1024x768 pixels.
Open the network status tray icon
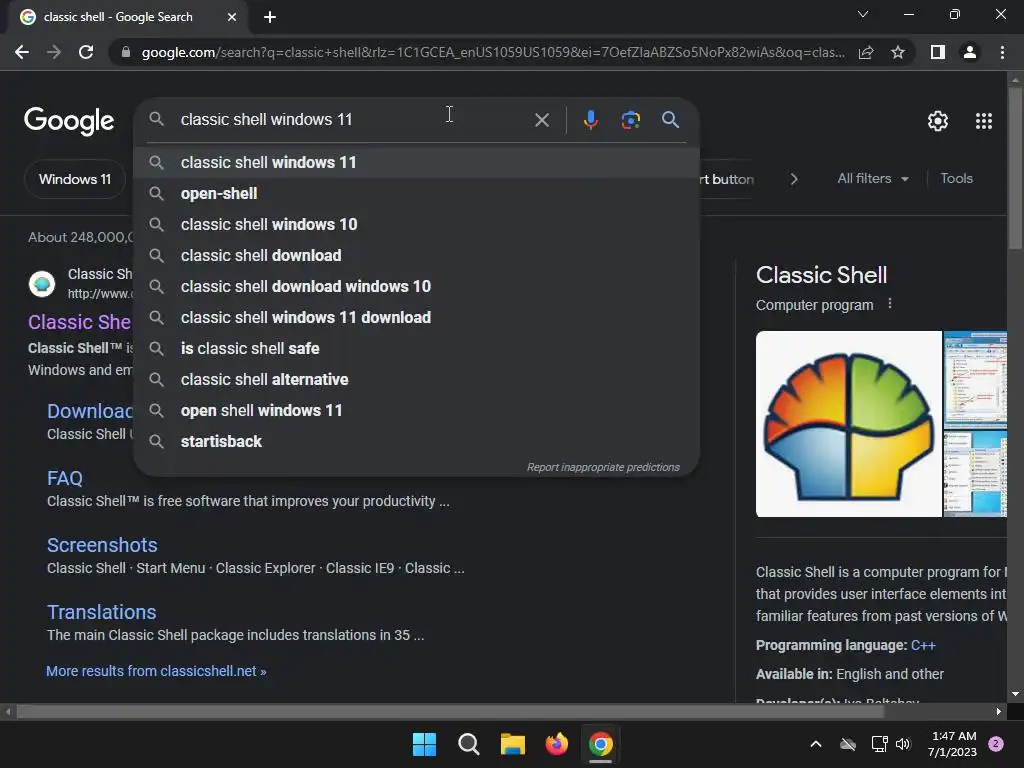click(x=879, y=744)
